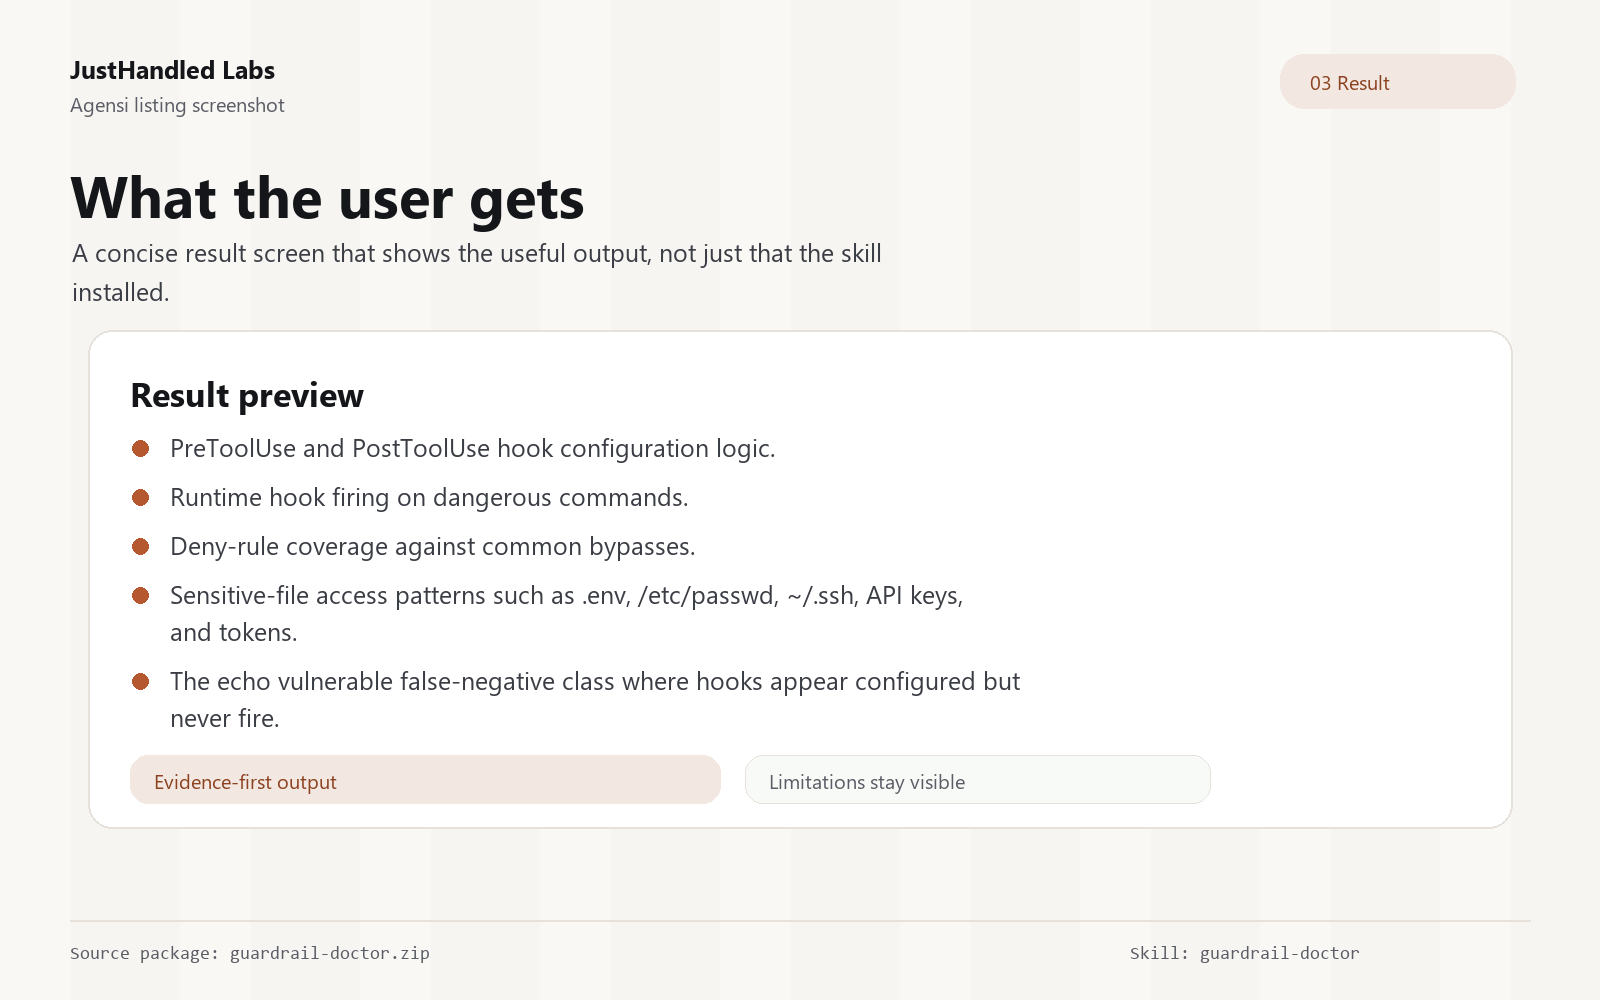Image resolution: width=1600 pixels, height=1000 pixels.
Task: Click the bullet before Runtime hook firing
Action: [141, 498]
